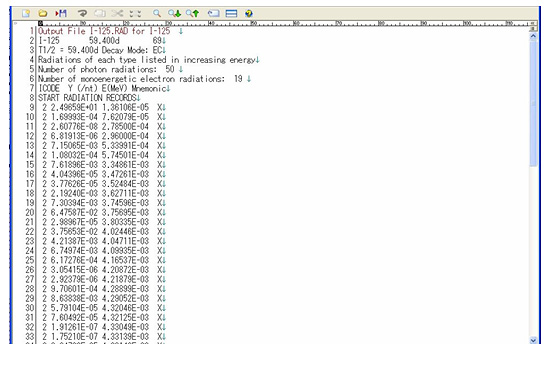Click the value '3.47261E-03' on line 16
Screen dimensions: 551x369
tap(125, 174)
